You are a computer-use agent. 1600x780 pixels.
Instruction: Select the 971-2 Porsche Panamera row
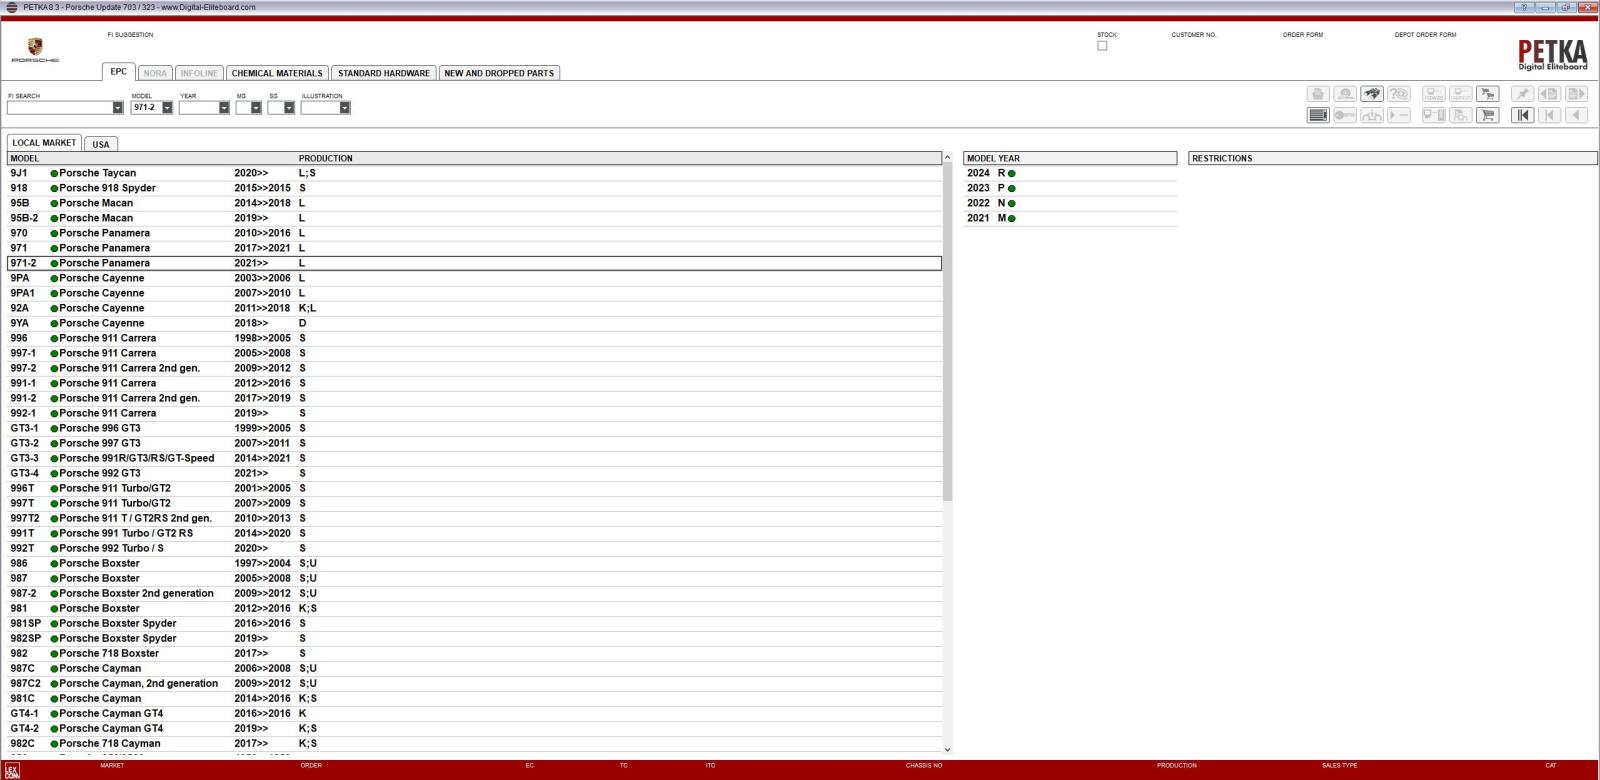(x=474, y=263)
